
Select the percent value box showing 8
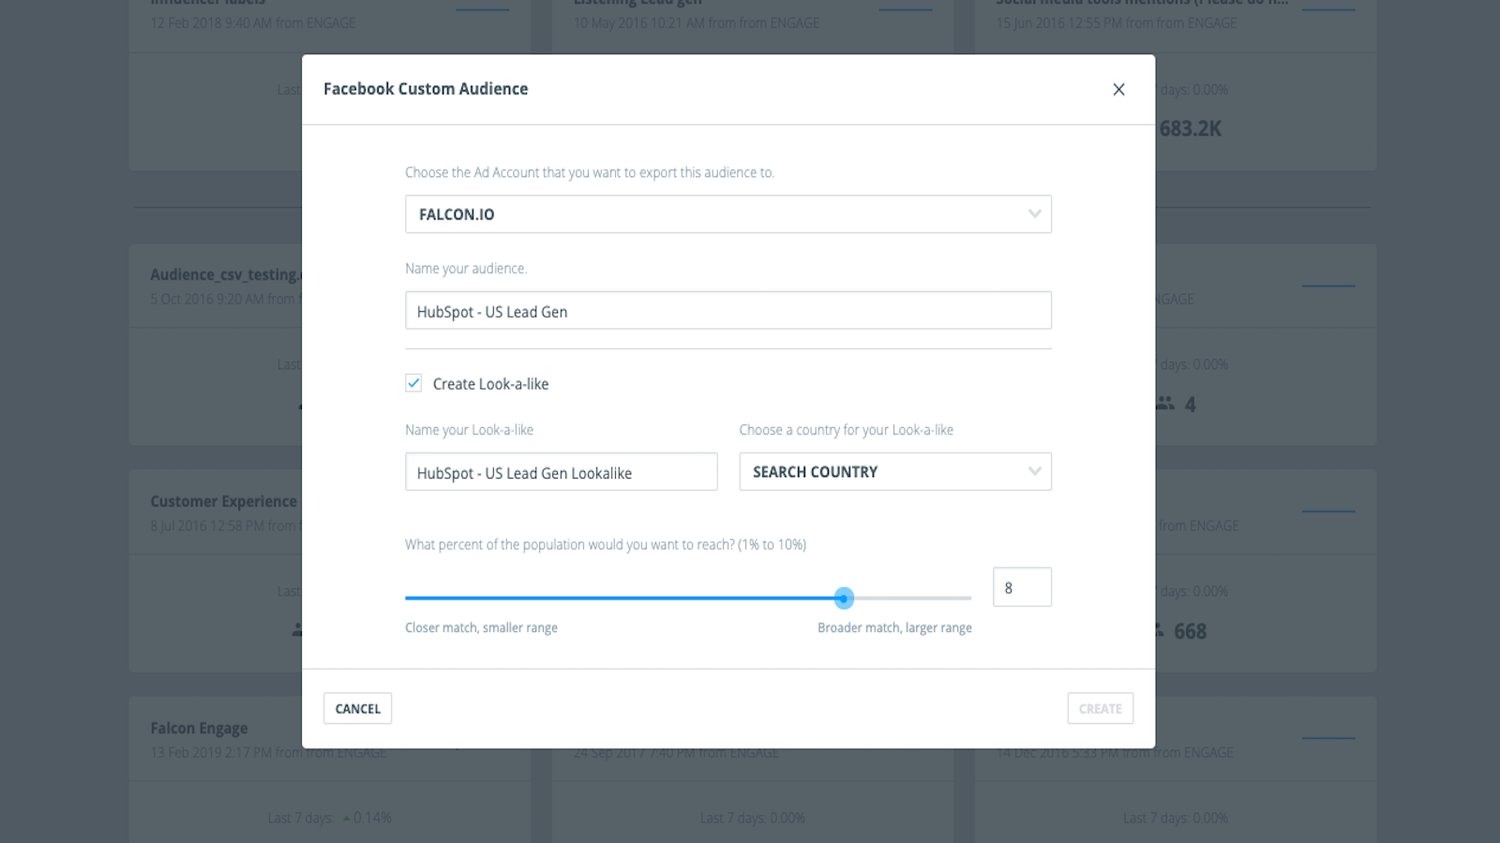(1021, 586)
